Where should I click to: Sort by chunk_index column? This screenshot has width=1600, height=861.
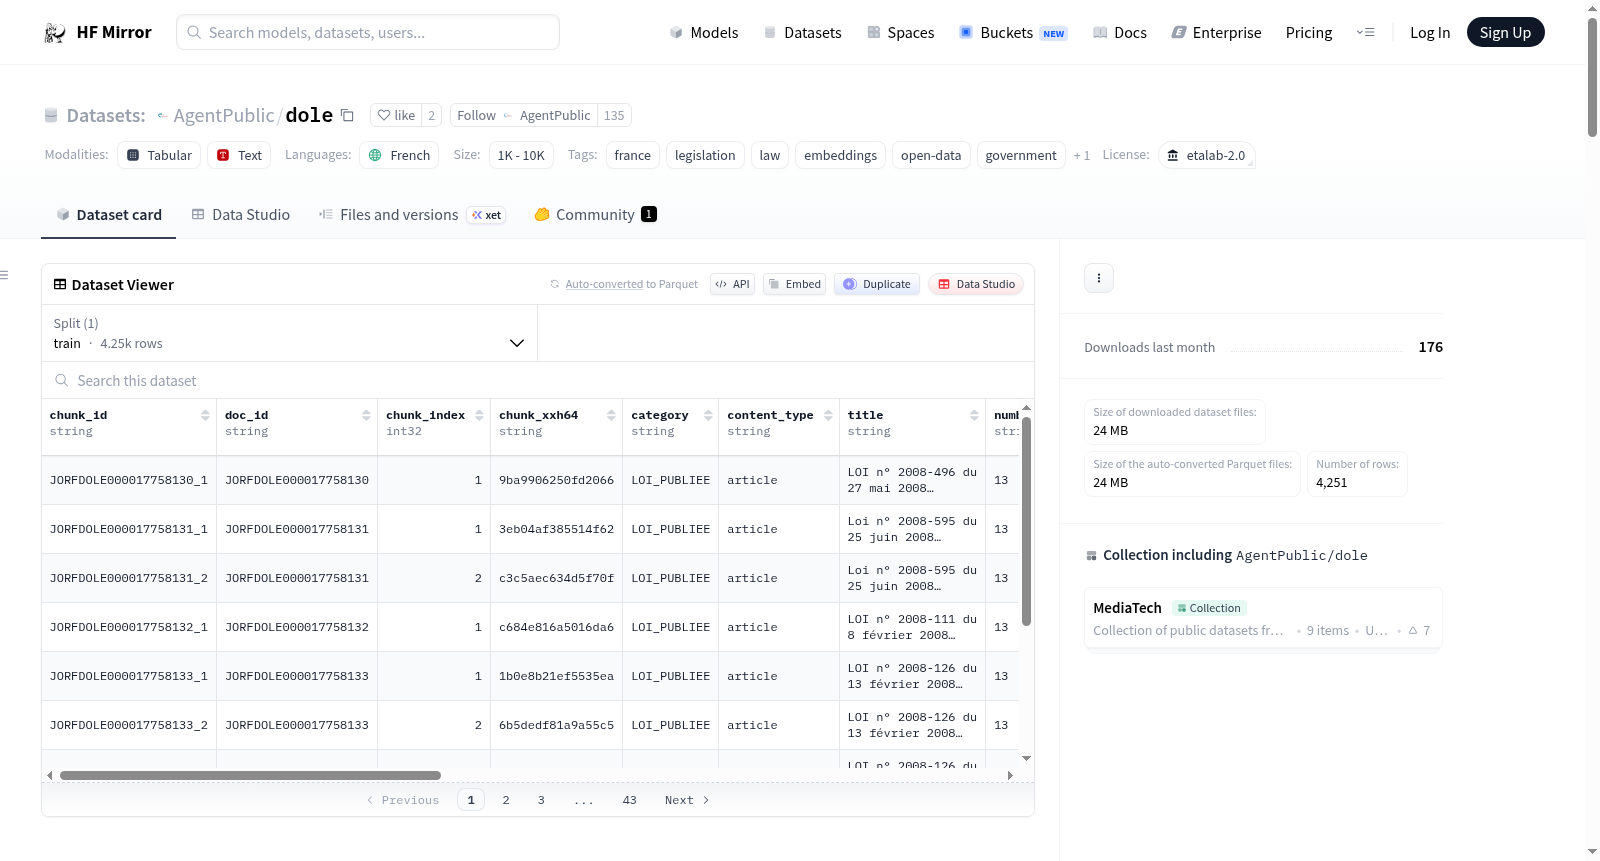479,415
